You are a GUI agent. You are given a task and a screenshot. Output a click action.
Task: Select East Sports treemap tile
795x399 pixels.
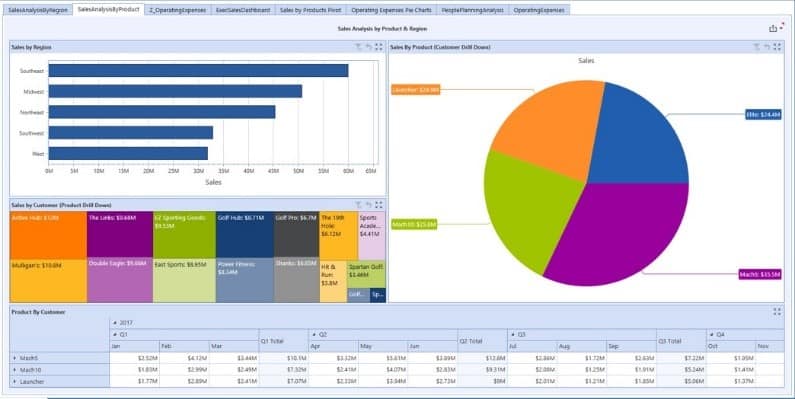[x=185, y=280]
